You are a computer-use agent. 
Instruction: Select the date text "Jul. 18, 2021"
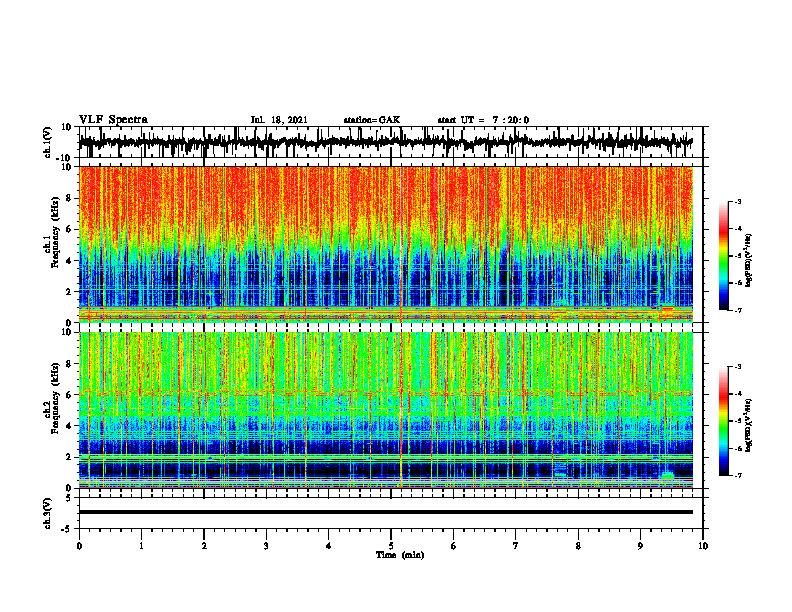point(279,120)
